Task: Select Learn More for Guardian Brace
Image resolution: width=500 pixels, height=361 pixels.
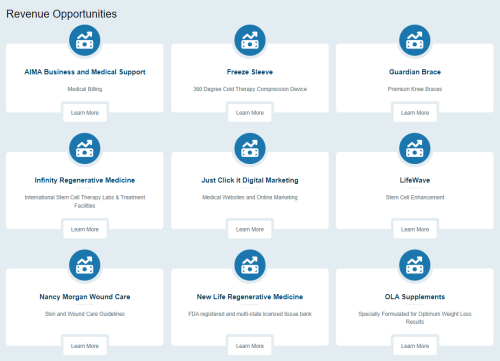Action: 415,113
